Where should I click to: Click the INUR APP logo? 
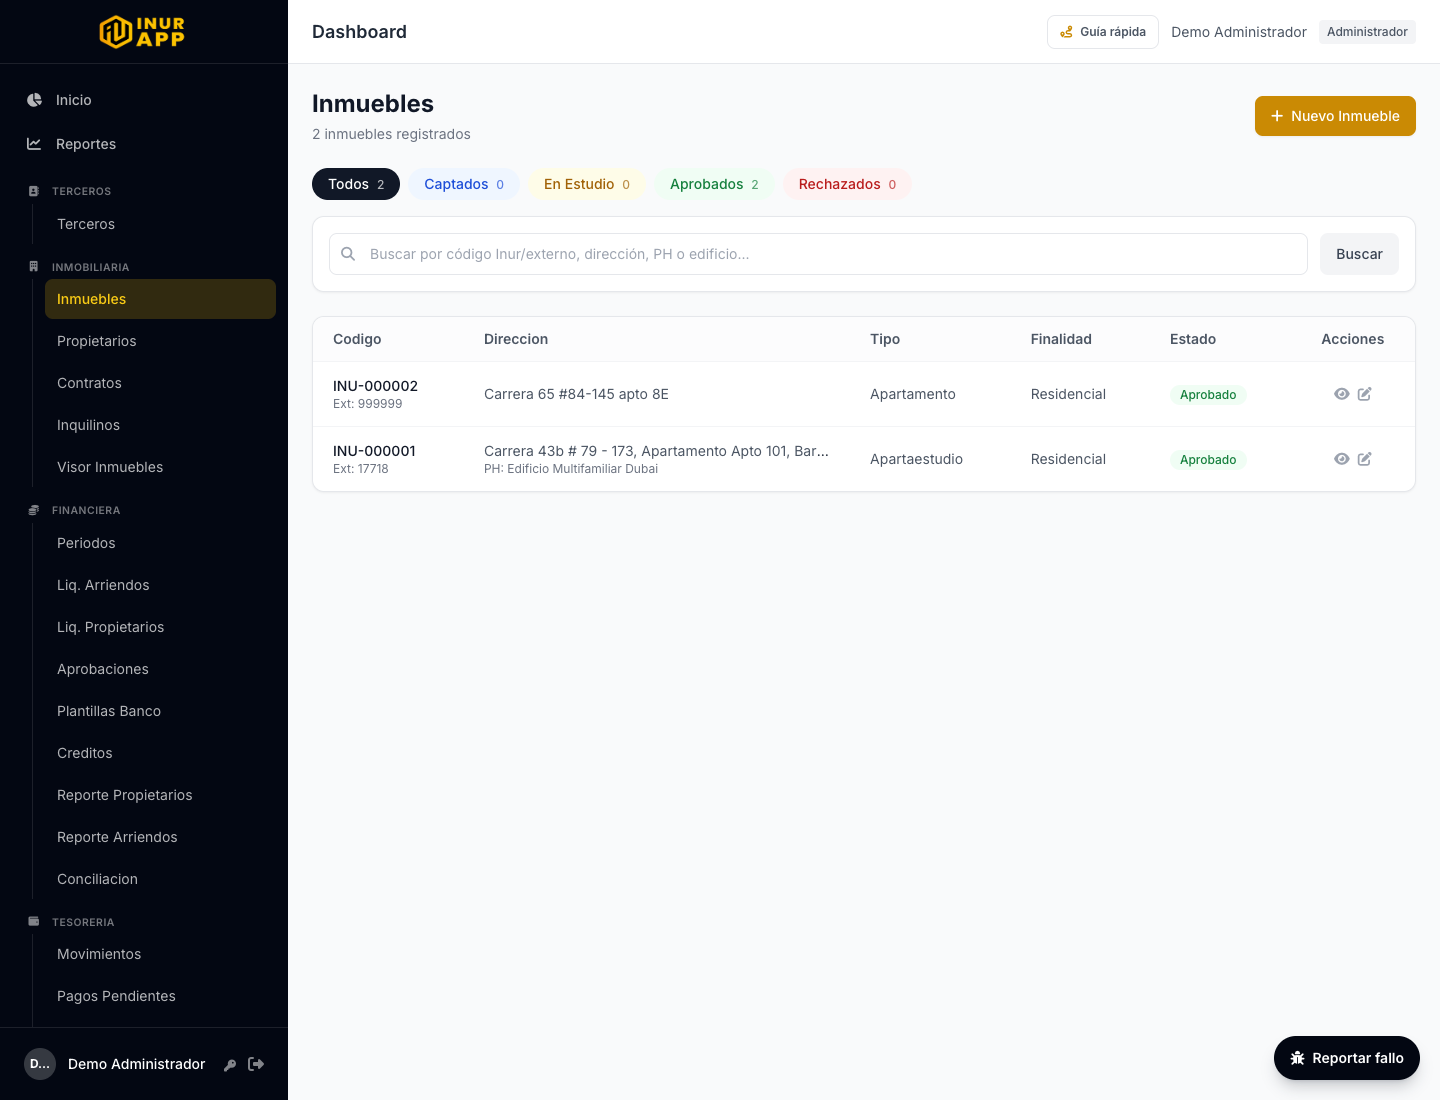[143, 32]
